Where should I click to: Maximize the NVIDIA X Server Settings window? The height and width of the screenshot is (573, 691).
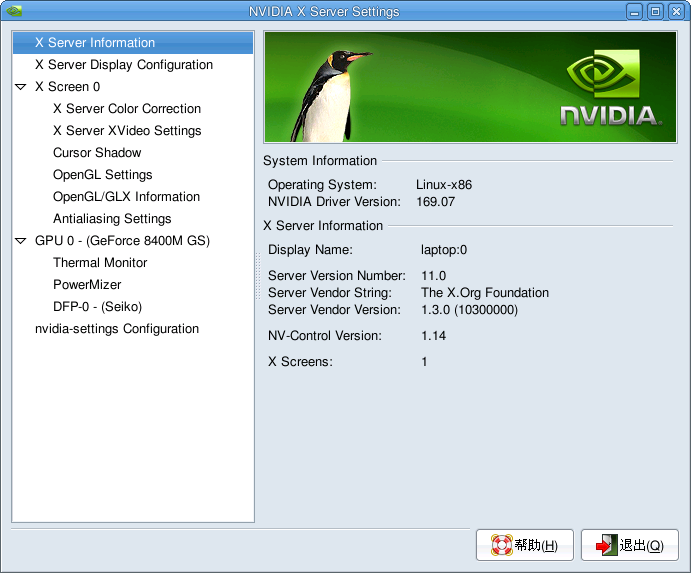[655, 11]
